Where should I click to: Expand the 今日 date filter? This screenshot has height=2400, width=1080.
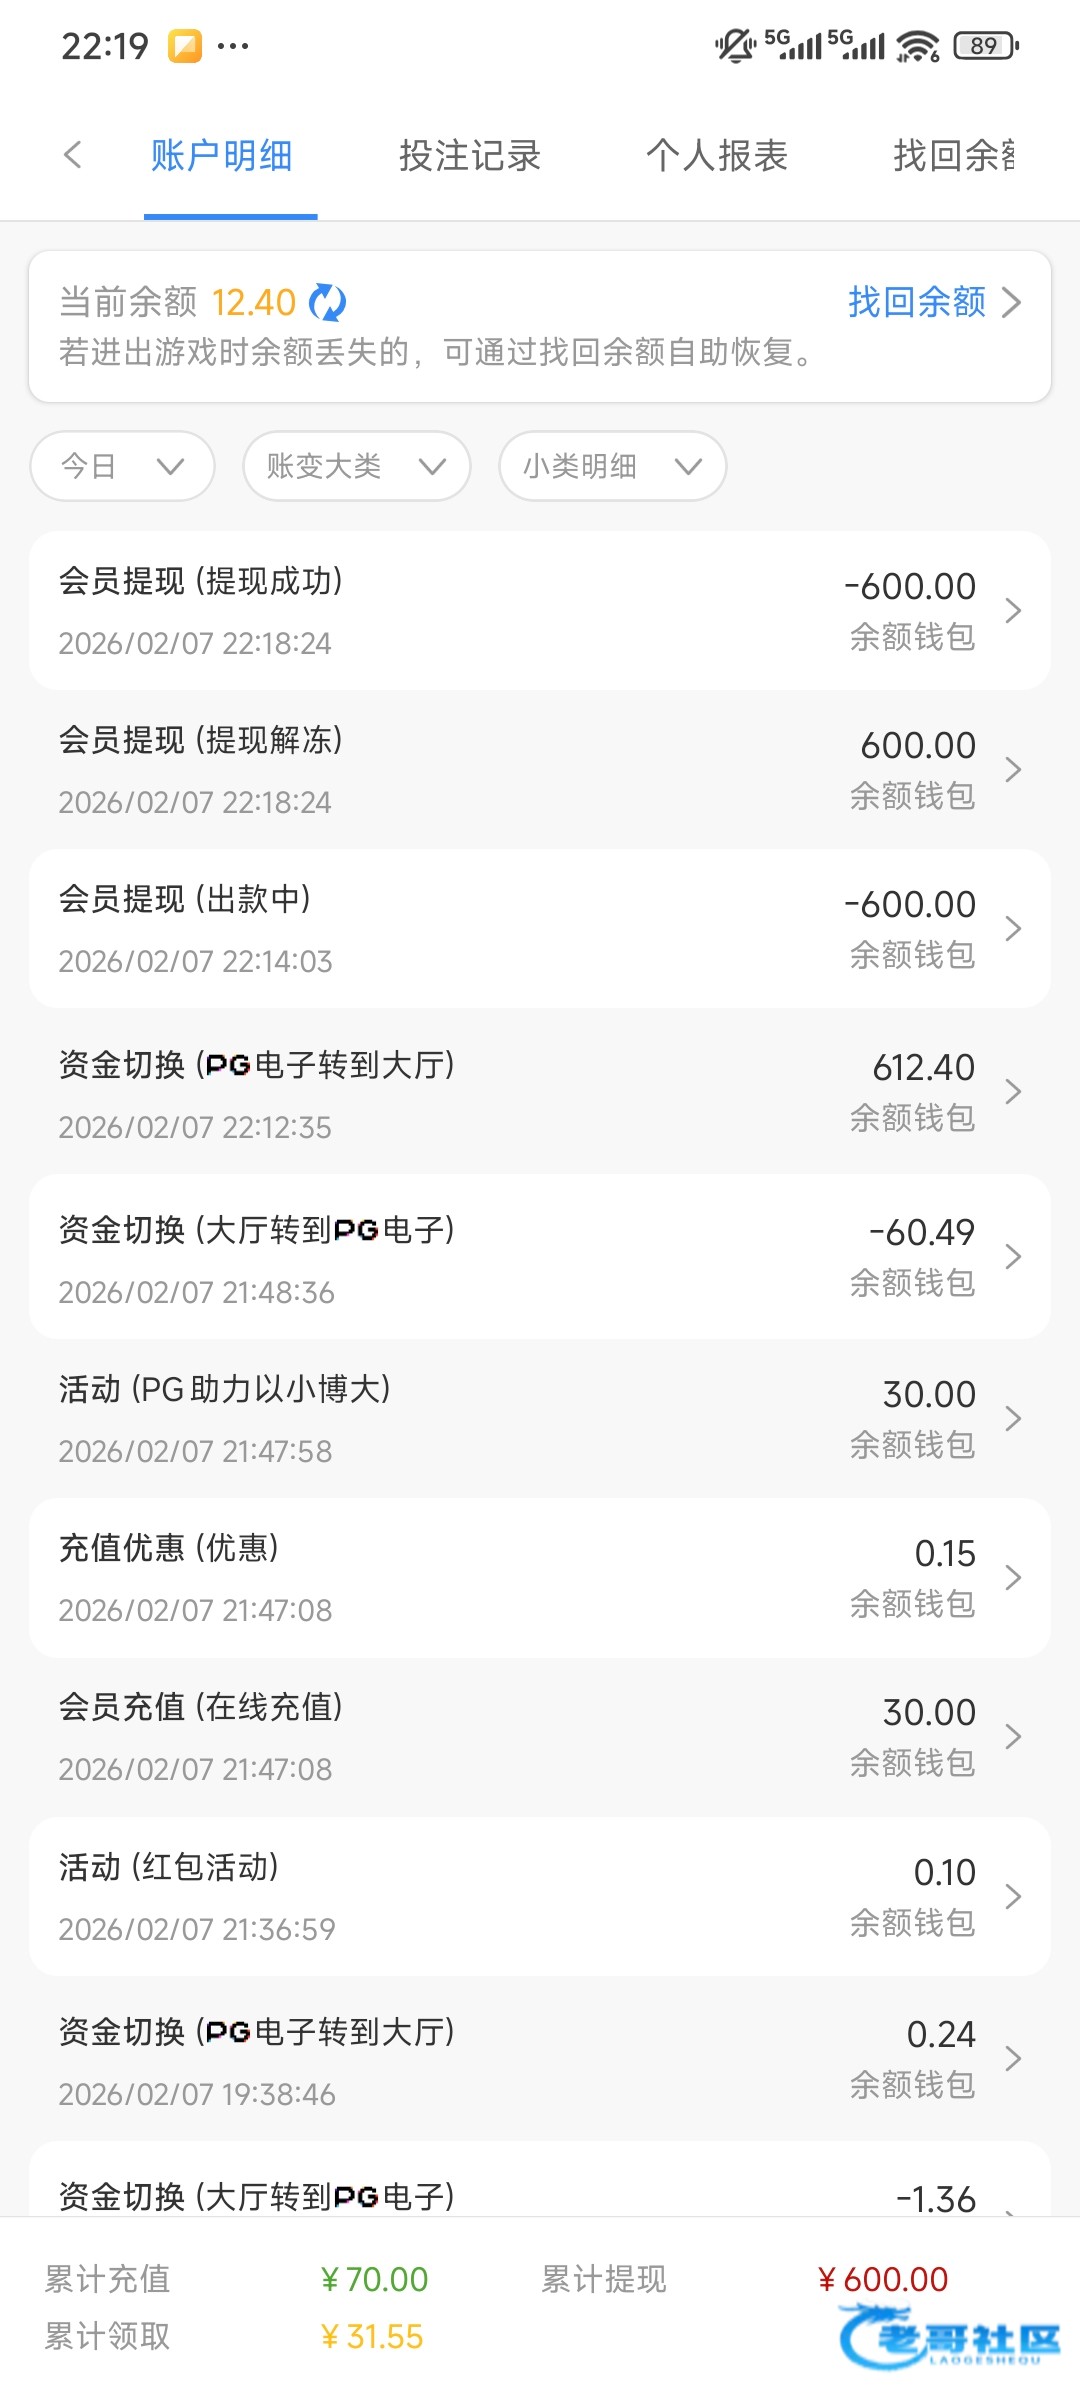(x=122, y=466)
